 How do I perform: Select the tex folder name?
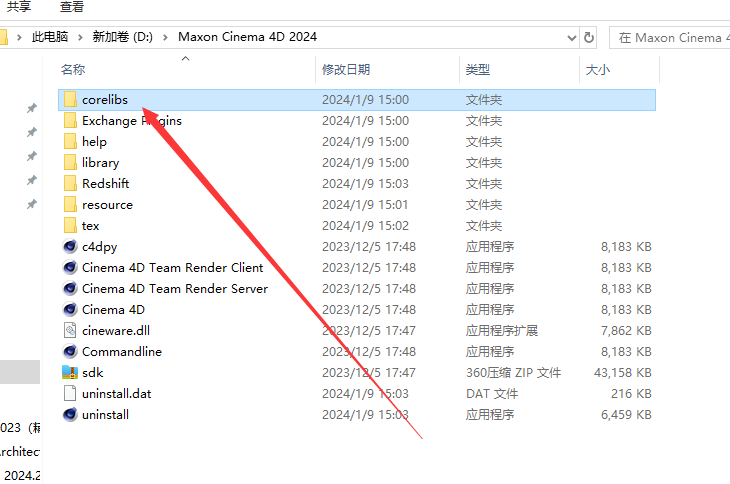pyautogui.click(x=90, y=226)
